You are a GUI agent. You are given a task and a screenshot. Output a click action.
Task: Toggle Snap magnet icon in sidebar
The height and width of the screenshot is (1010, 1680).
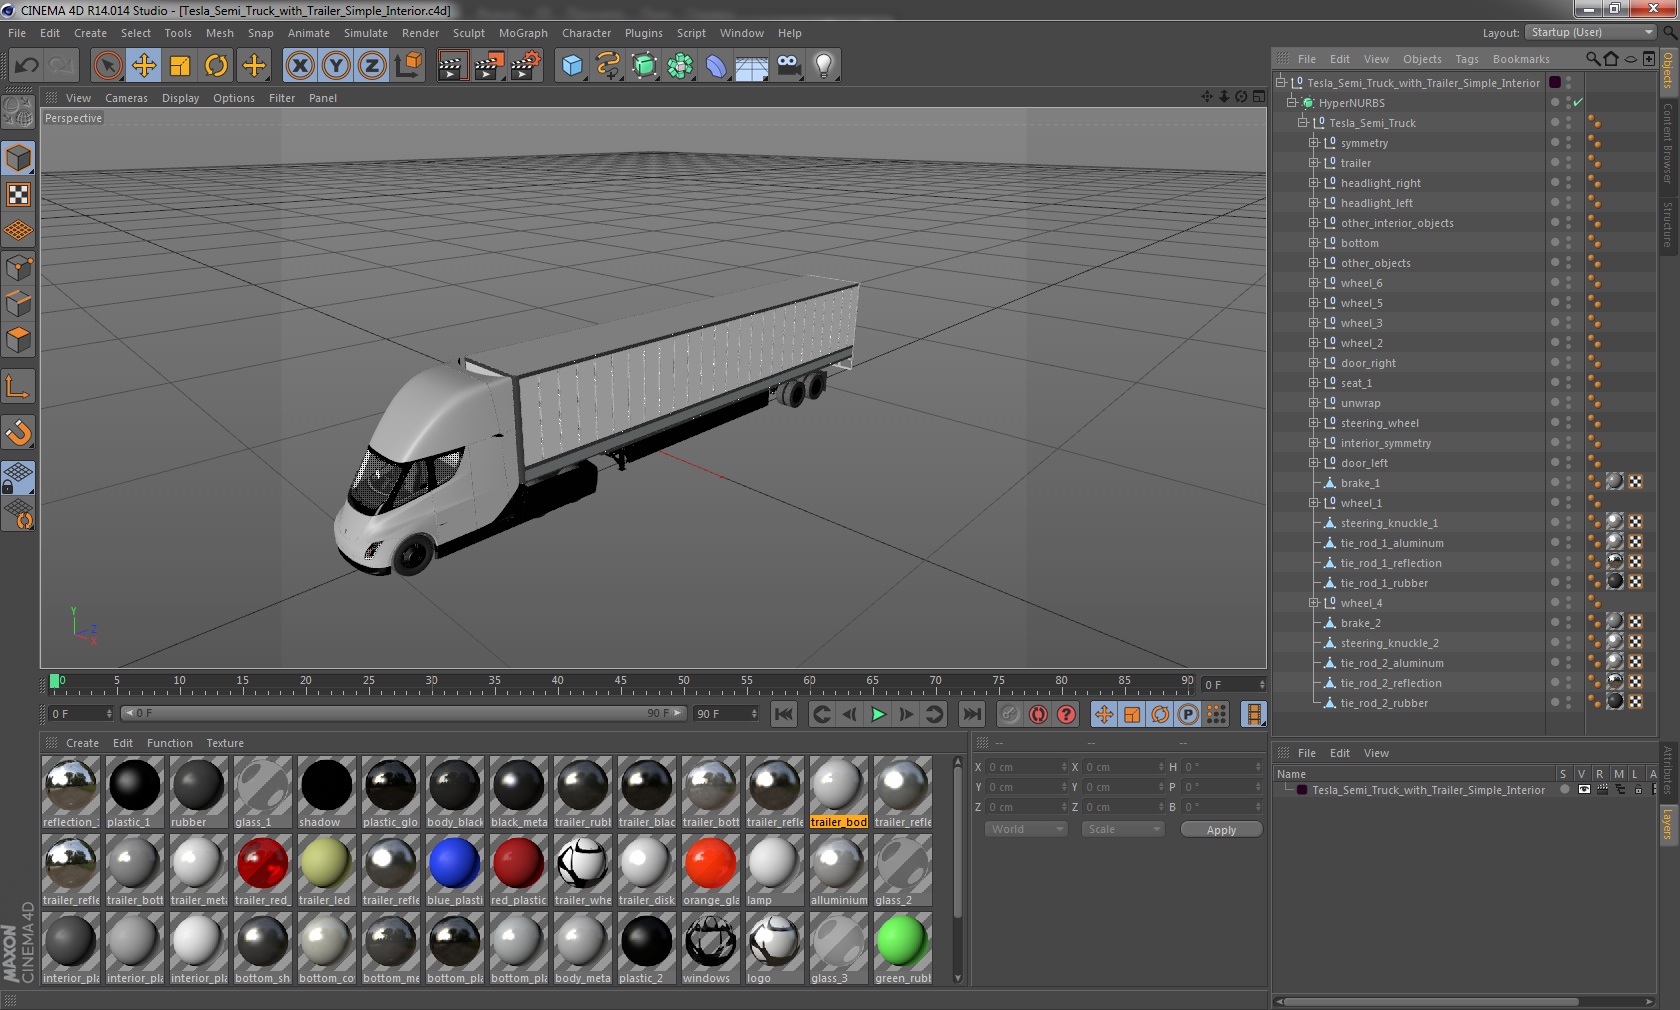pos(19,433)
